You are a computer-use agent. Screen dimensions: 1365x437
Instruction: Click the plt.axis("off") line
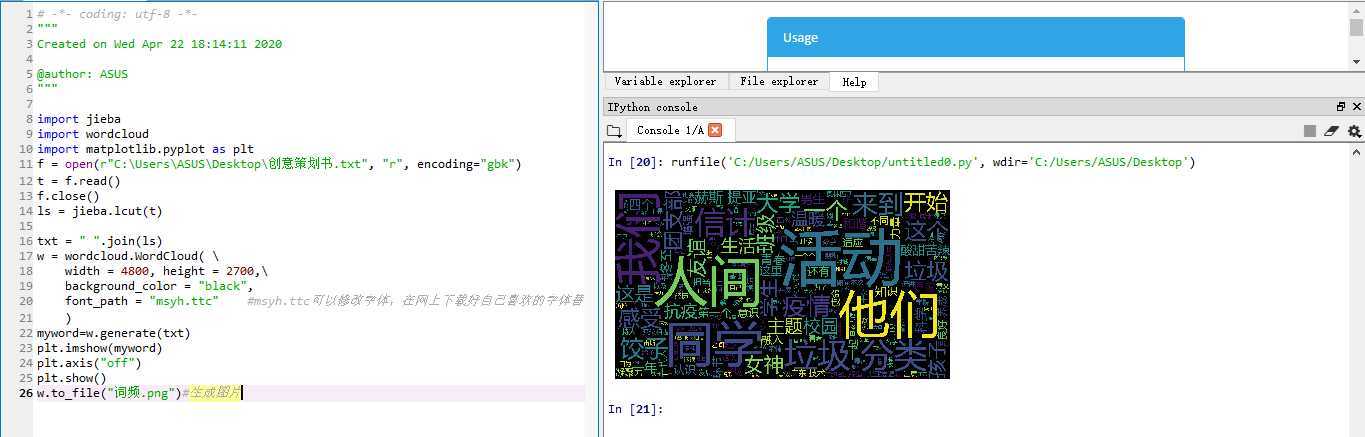89,363
